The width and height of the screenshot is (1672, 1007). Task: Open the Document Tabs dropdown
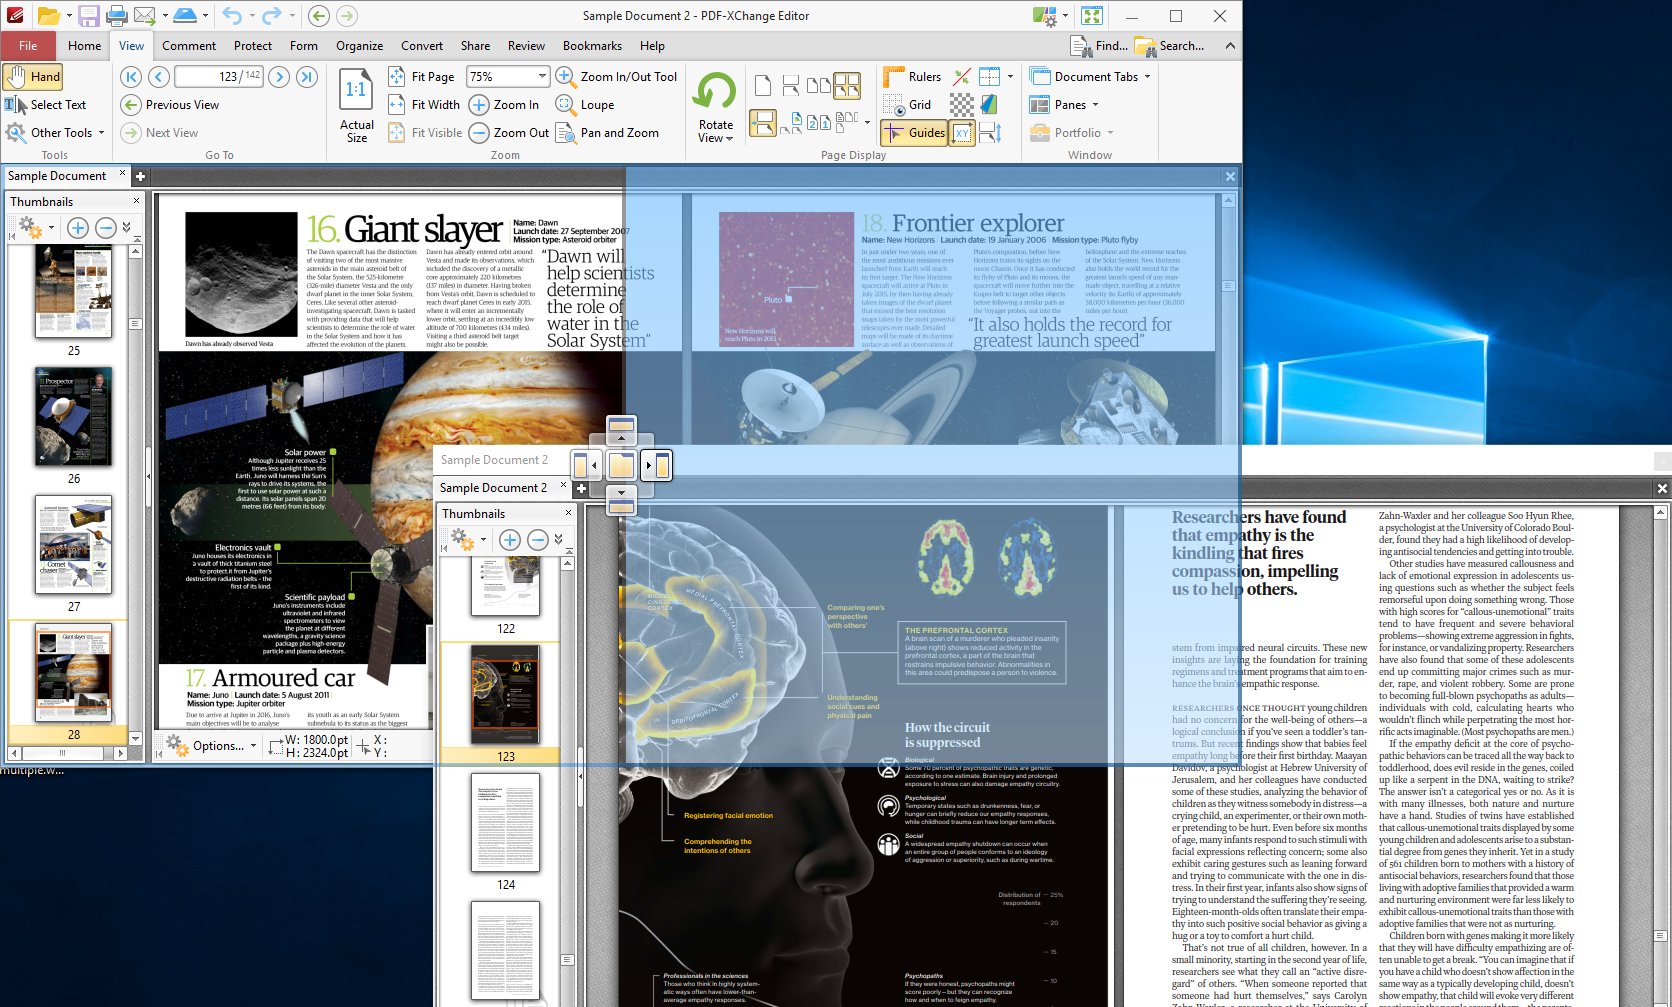pyautogui.click(x=1090, y=76)
